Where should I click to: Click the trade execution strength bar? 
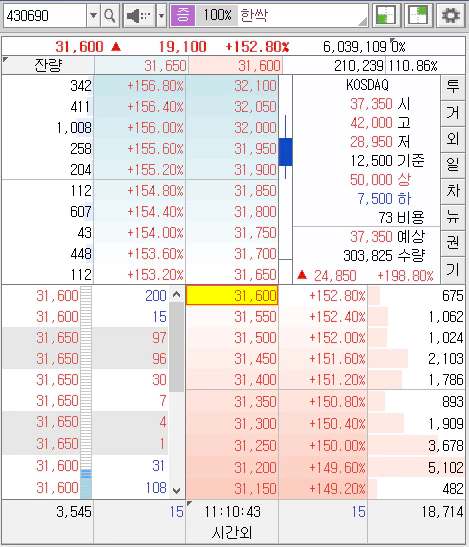[86, 392]
